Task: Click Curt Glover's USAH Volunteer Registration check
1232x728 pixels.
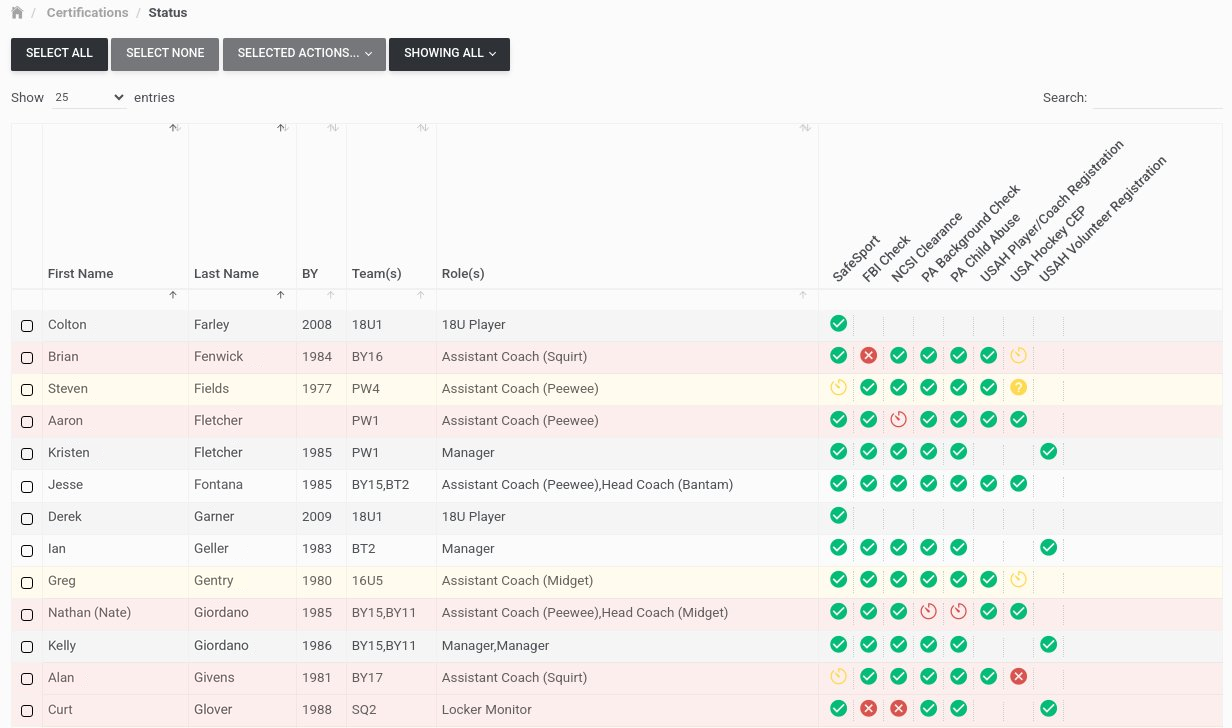Action: click(x=1048, y=708)
